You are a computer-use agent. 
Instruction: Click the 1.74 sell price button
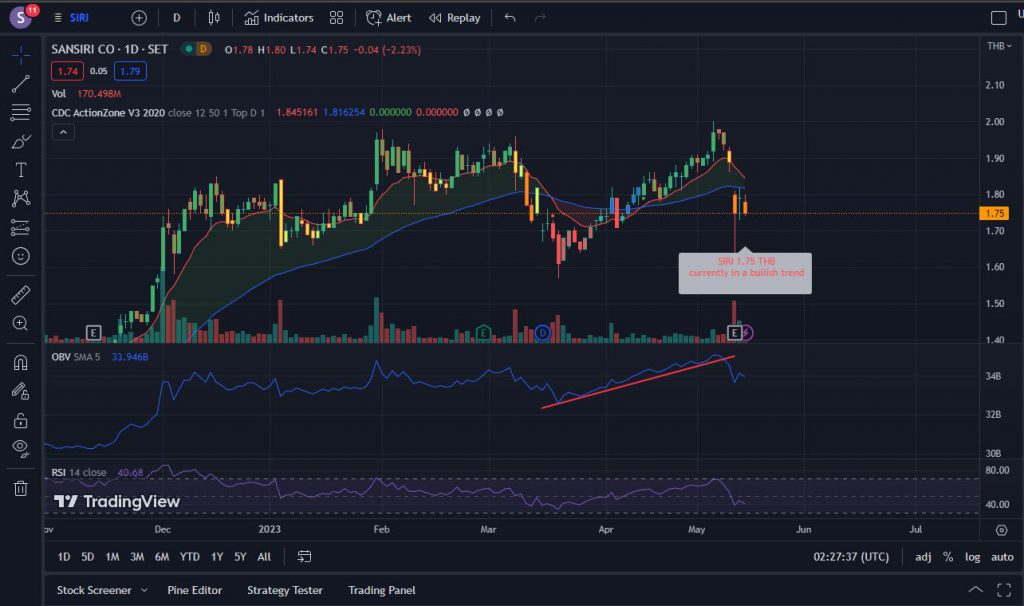coord(67,71)
